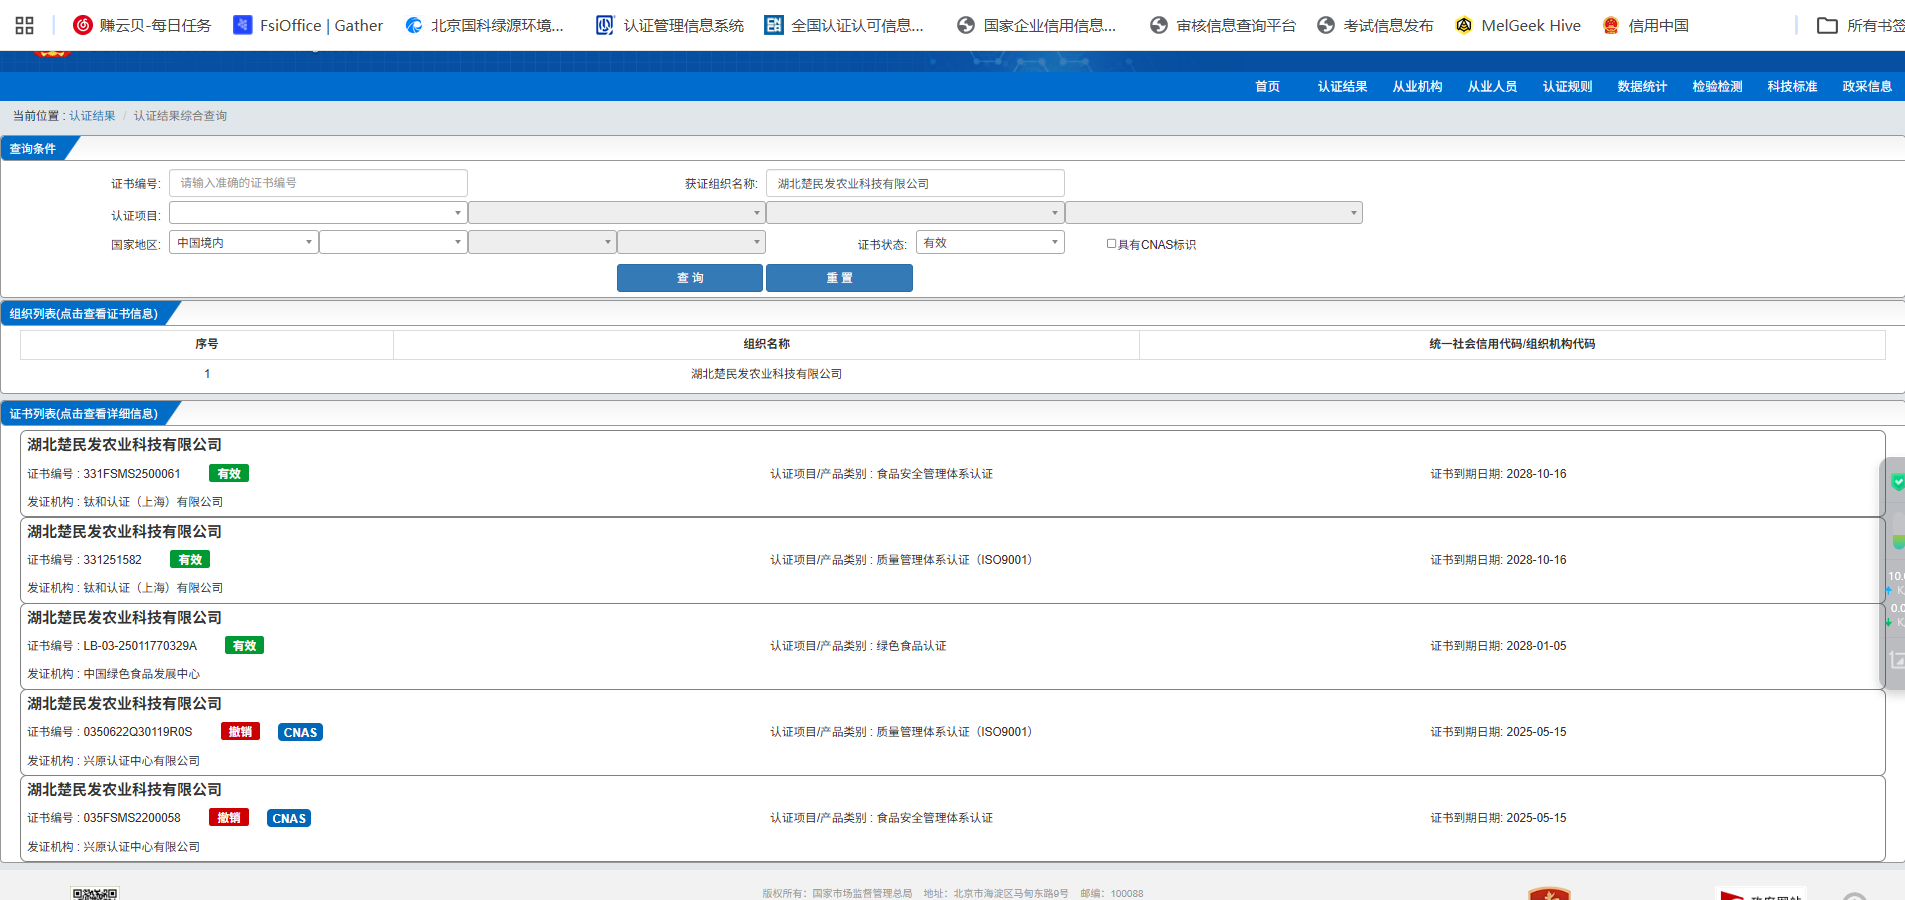
Task: Open the 考试信息发布 bookmark
Action: [1375, 25]
